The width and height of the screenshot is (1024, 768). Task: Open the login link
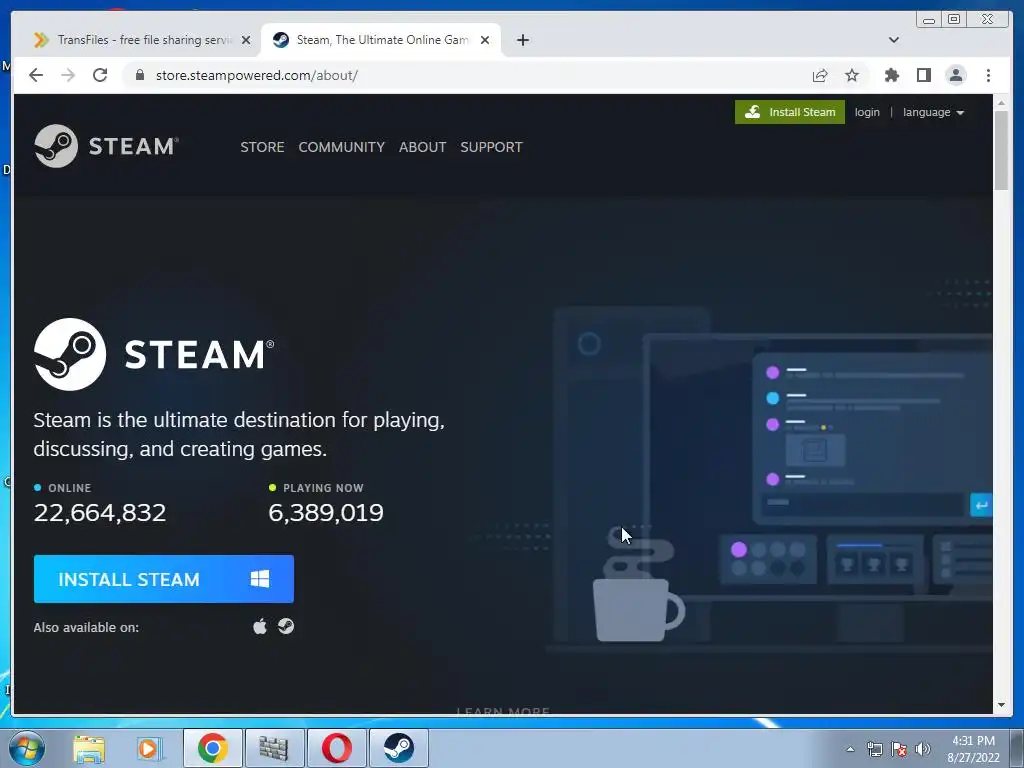[867, 112]
